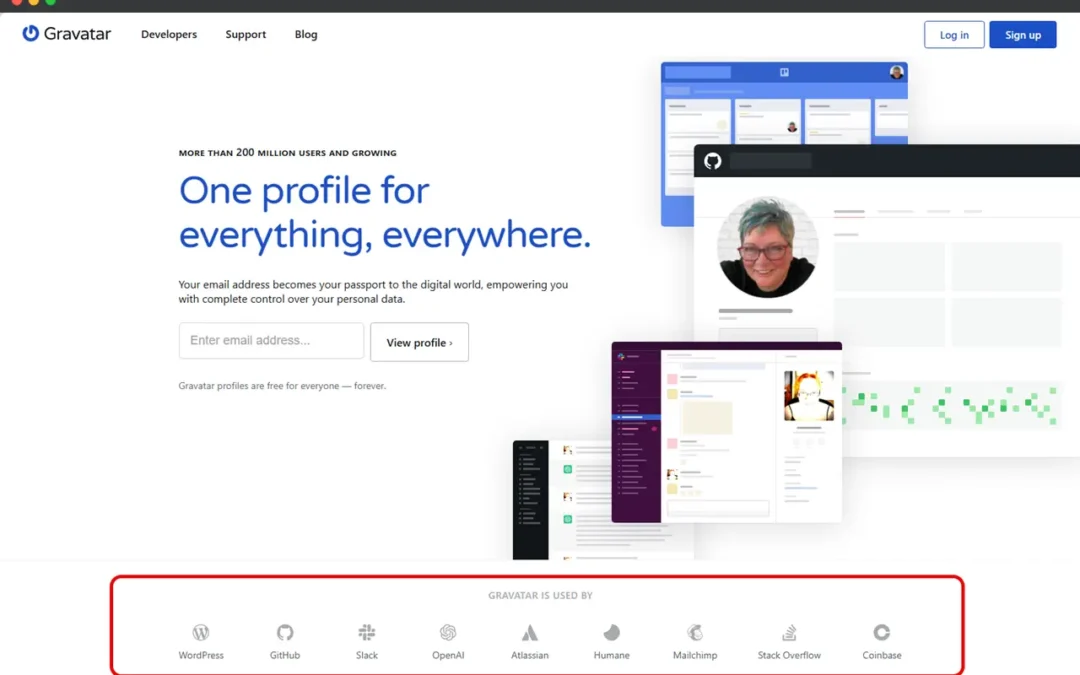This screenshot has width=1080, height=675.
Task: Click the Slack logo icon
Action: (366, 632)
